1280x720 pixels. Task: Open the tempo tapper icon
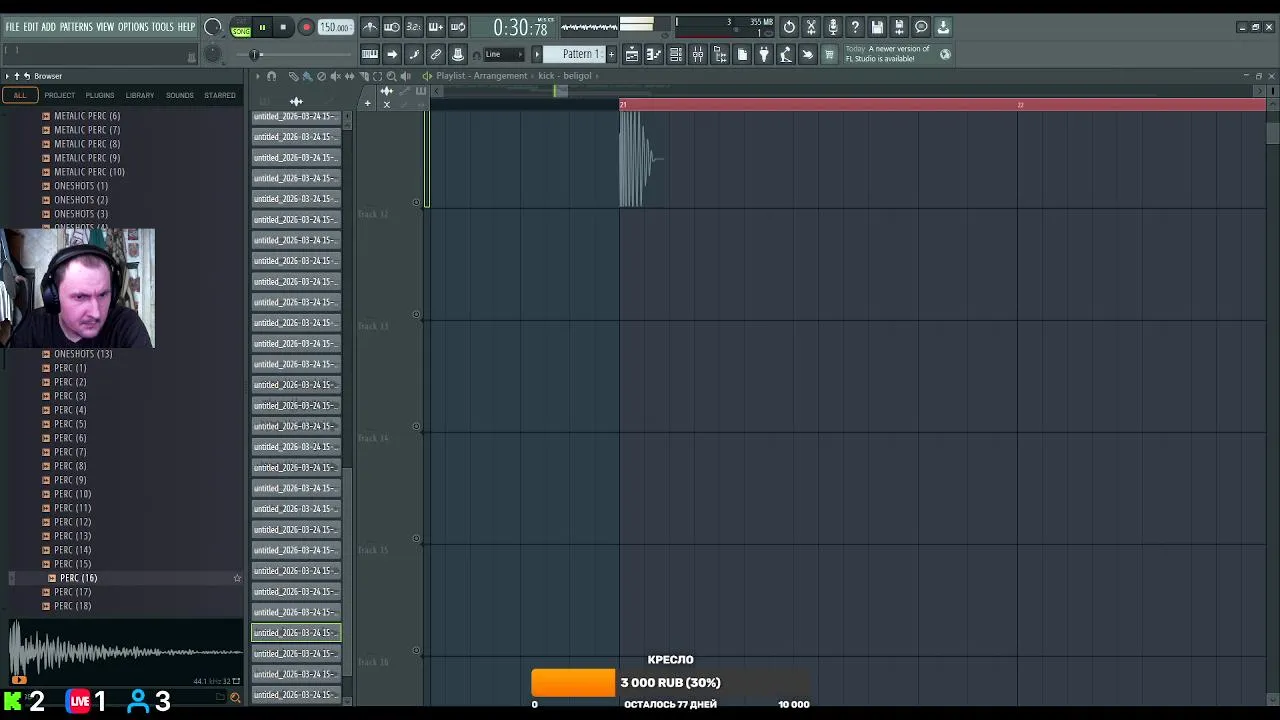[x=786, y=54]
